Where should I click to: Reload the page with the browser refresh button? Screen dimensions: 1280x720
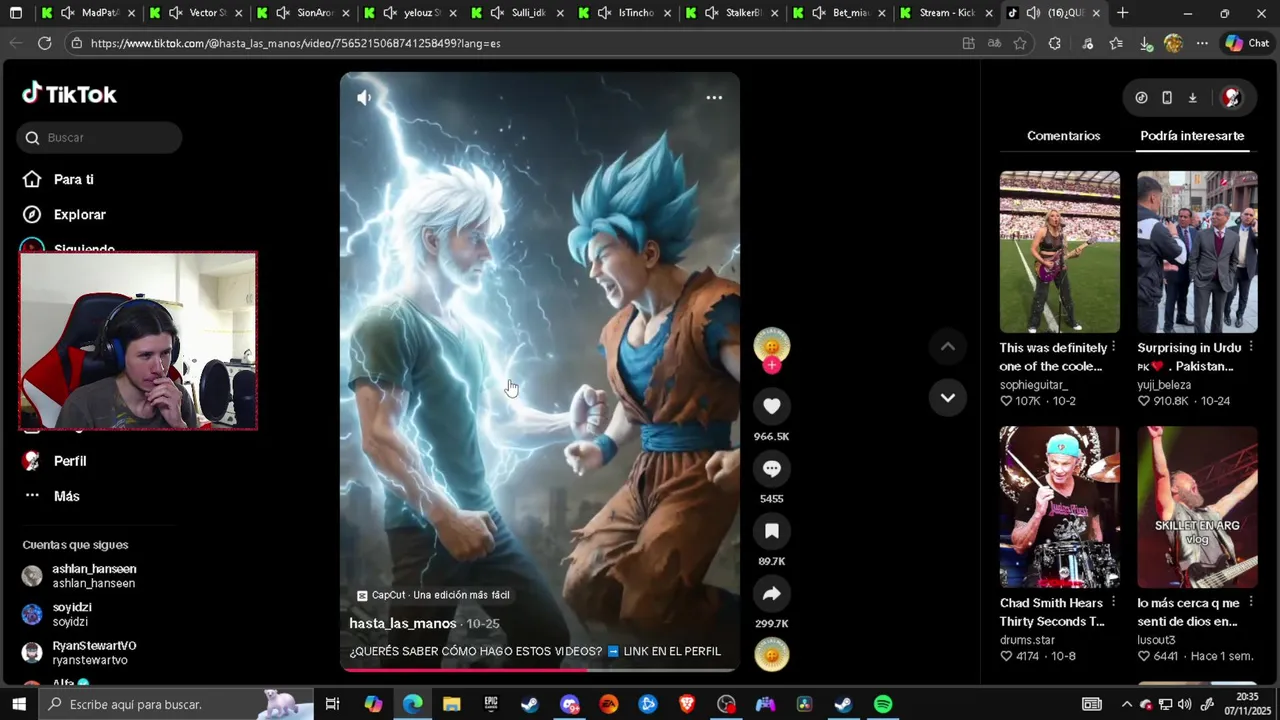click(x=44, y=43)
